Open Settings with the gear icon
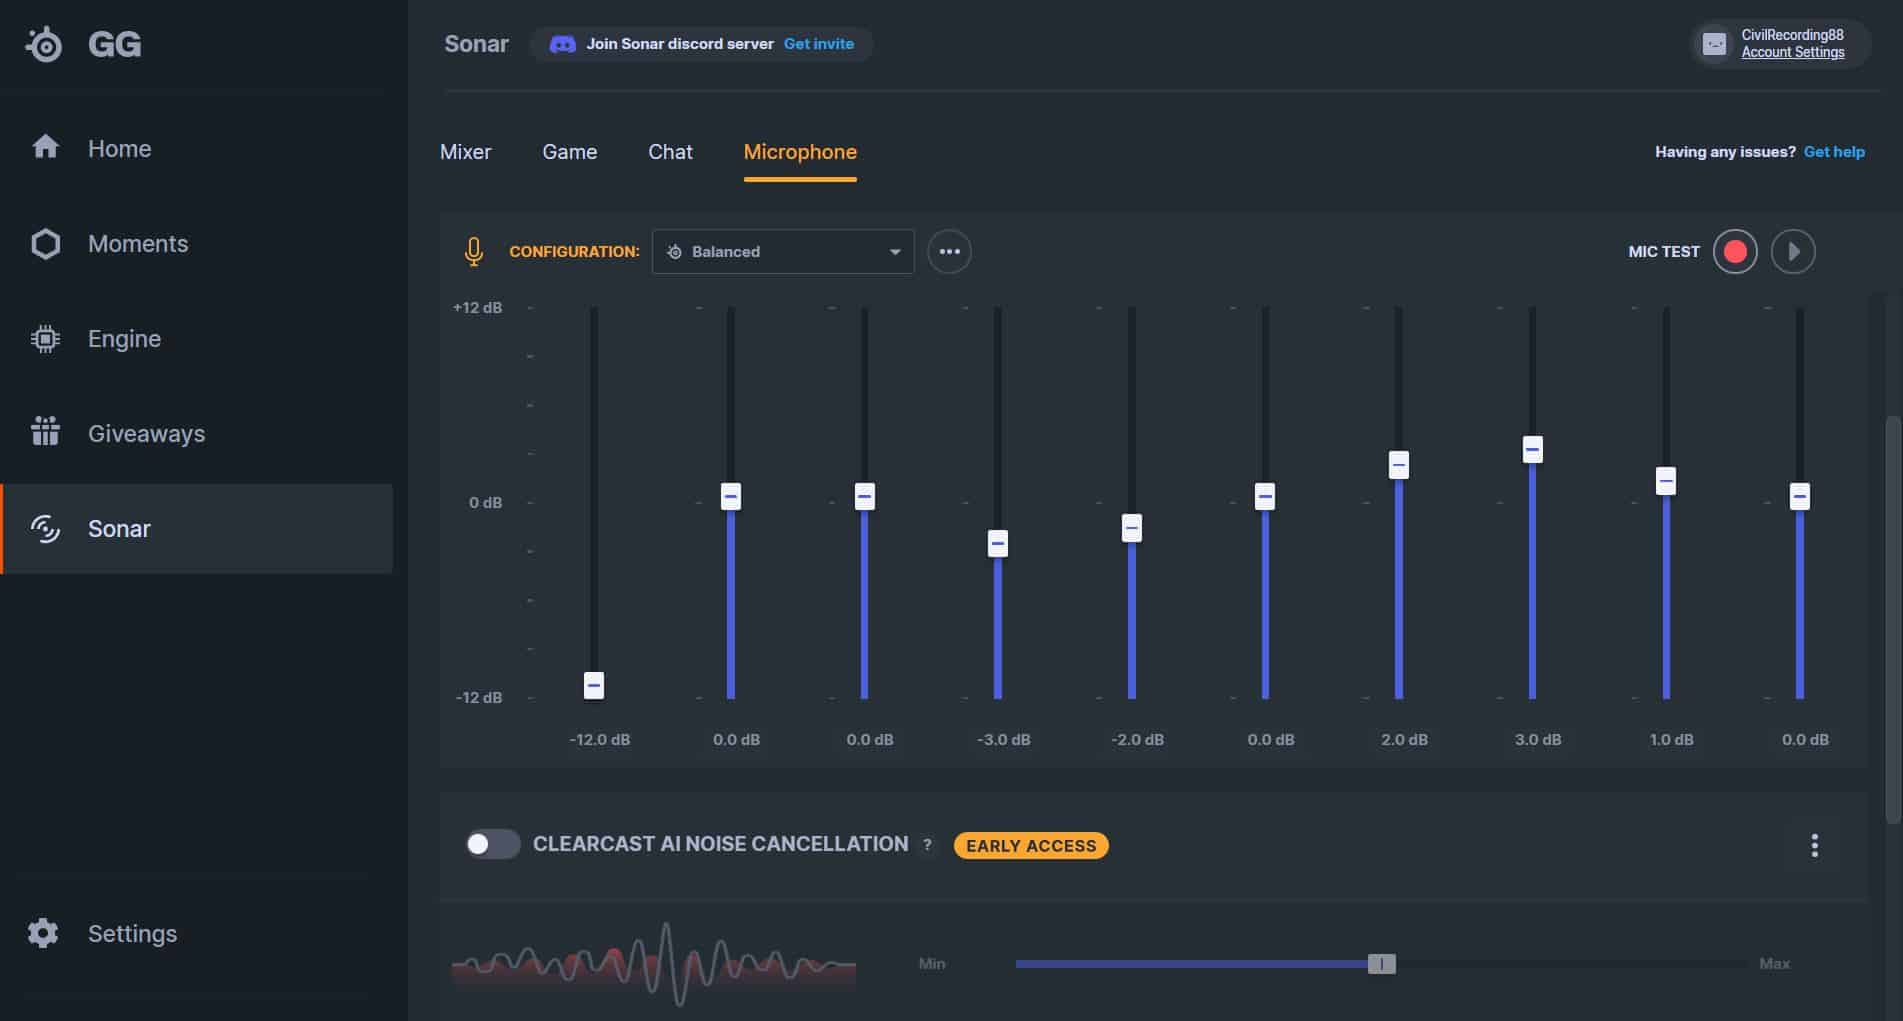 click(x=43, y=933)
